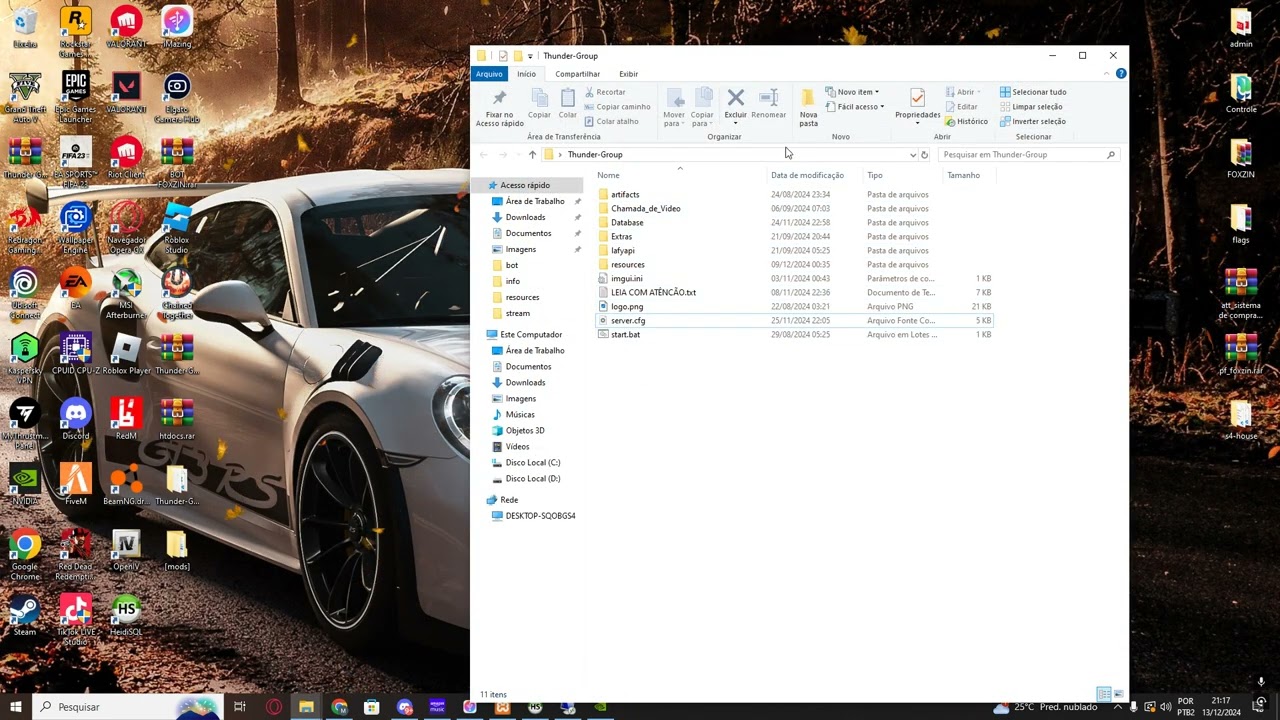This screenshot has width=1280, height=720.
Task: Open the taskbar volume speaker icon
Action: [1168, 707]
